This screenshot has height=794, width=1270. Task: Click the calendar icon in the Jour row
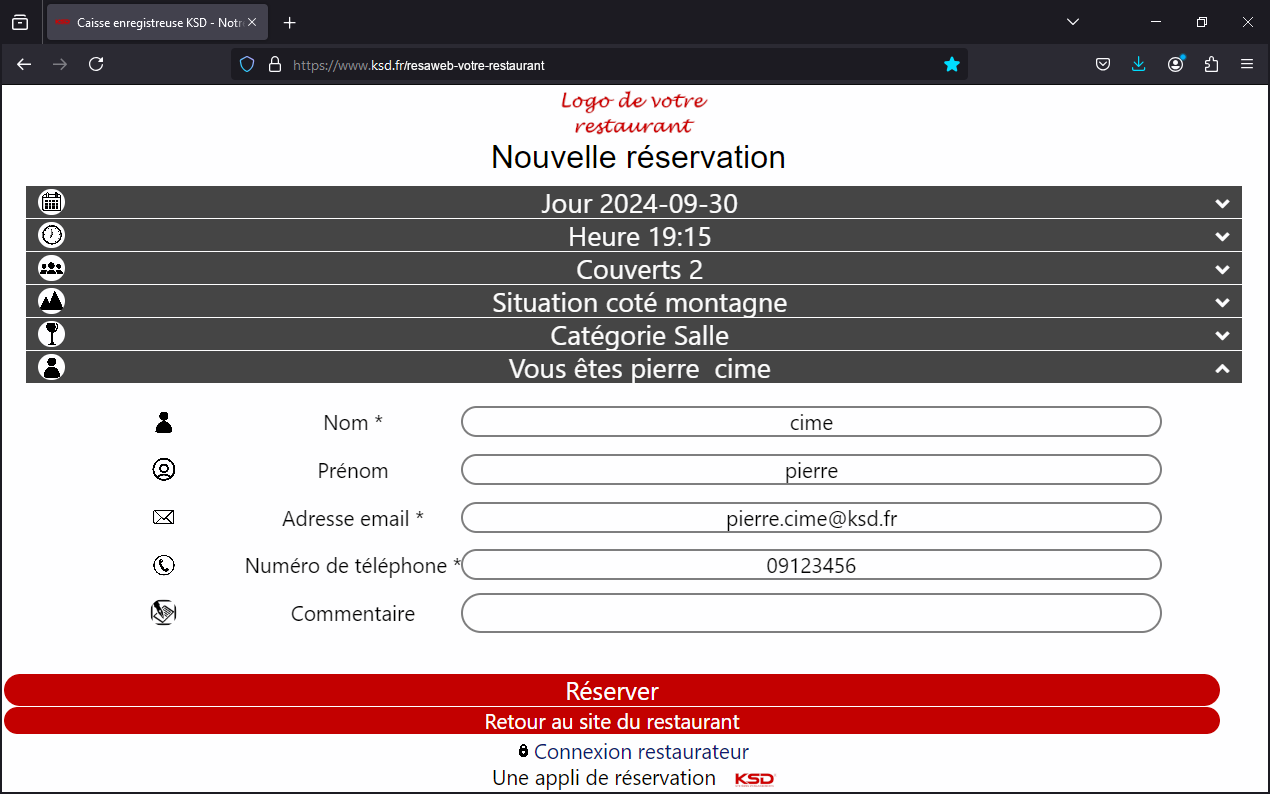pos(51,202)
